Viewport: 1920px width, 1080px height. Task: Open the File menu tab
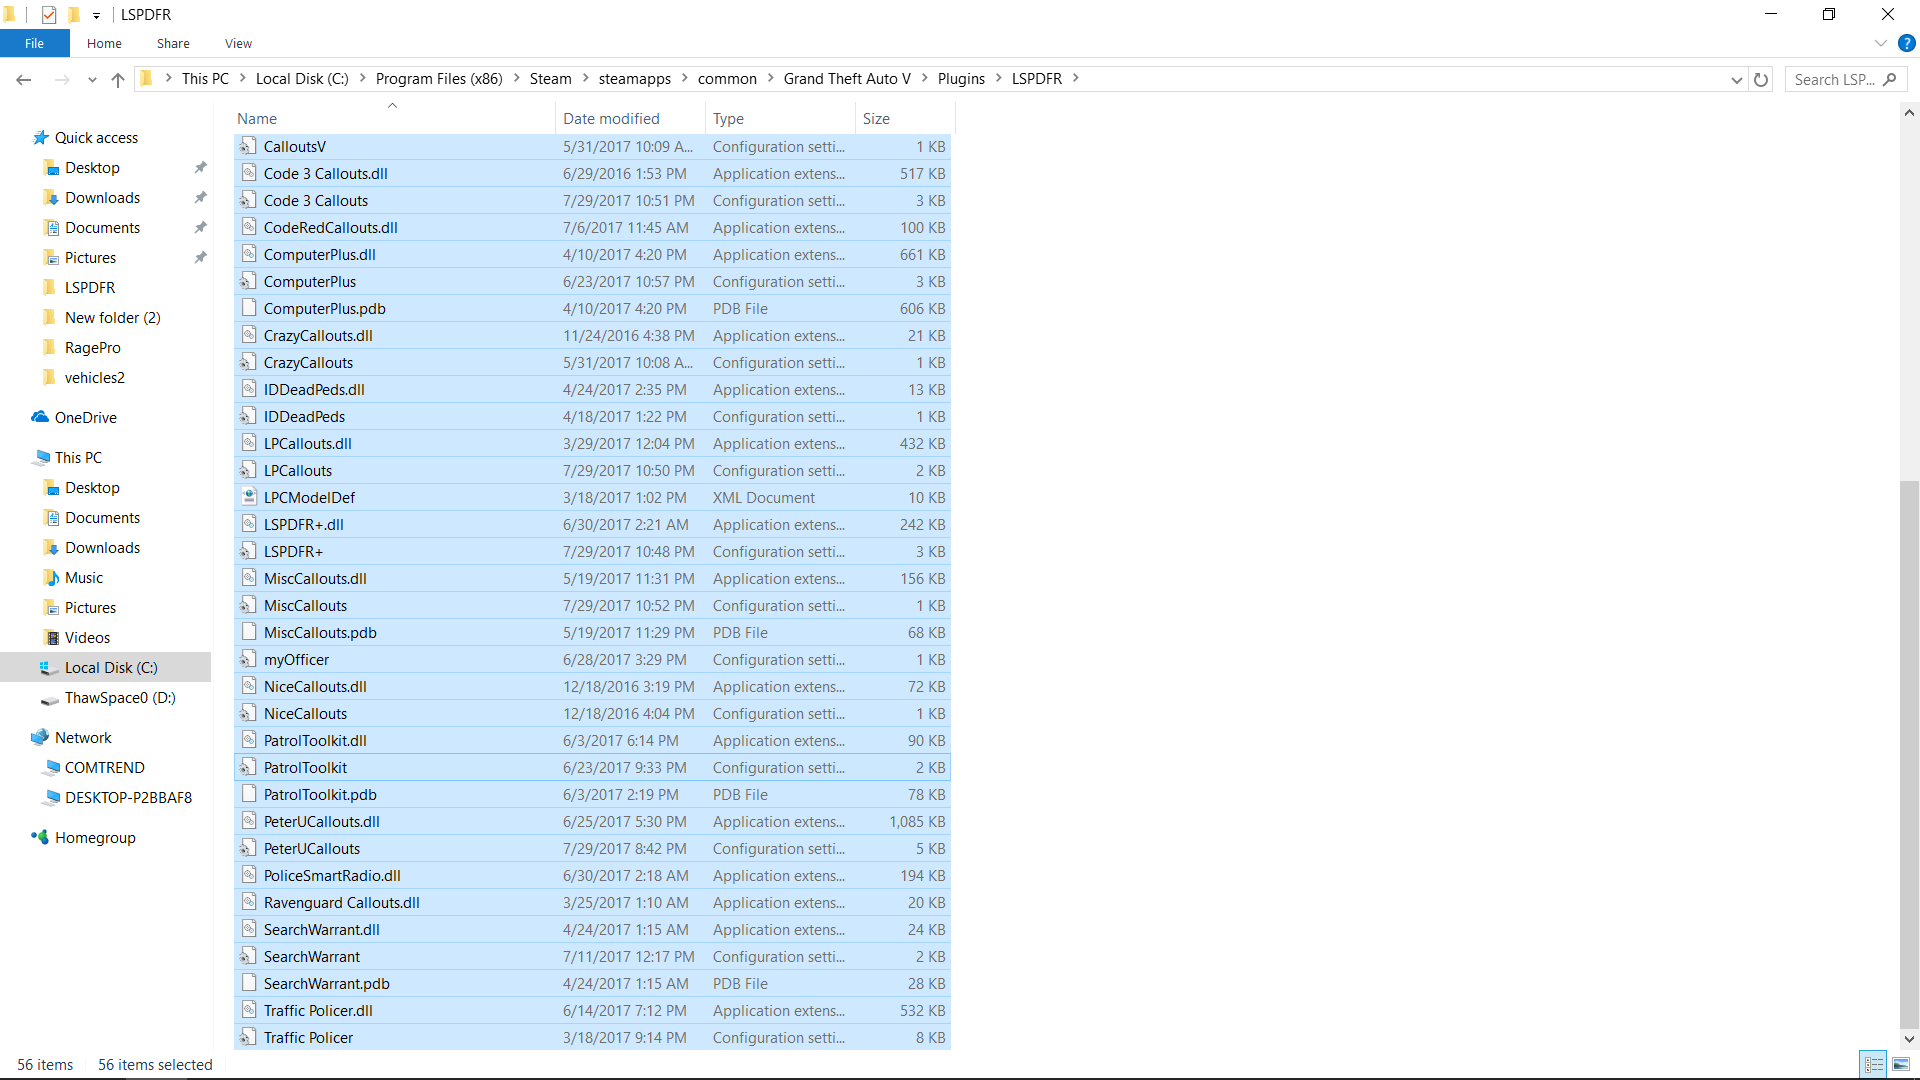(x=34, y=43)
